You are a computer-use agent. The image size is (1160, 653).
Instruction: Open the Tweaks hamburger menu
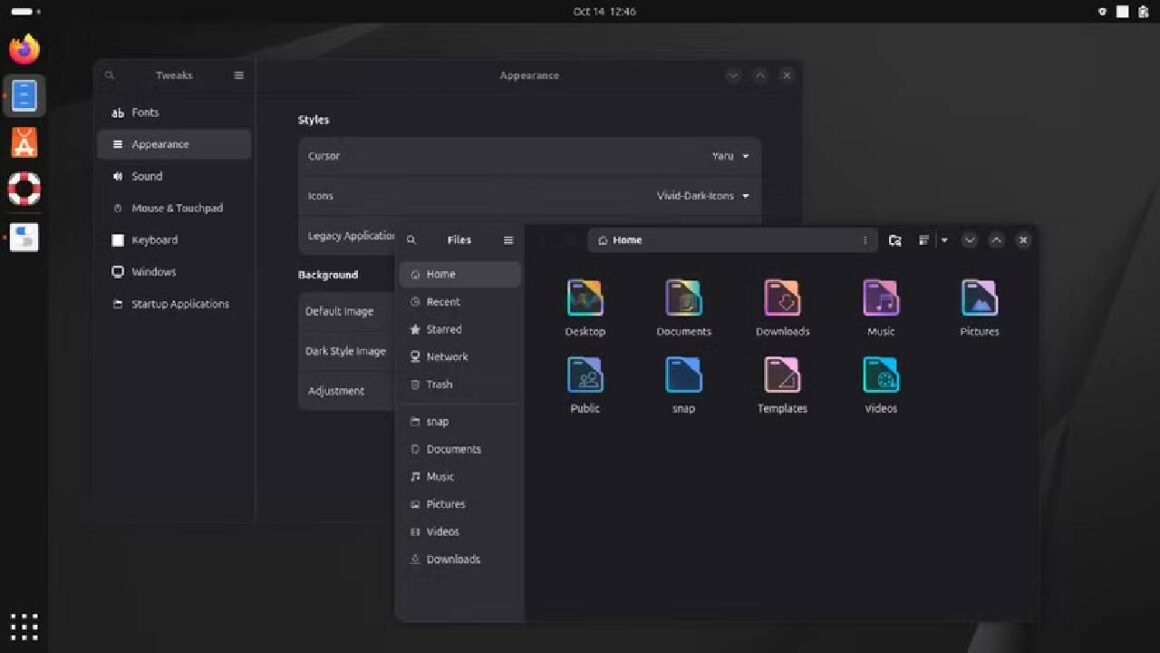(239, 75)
